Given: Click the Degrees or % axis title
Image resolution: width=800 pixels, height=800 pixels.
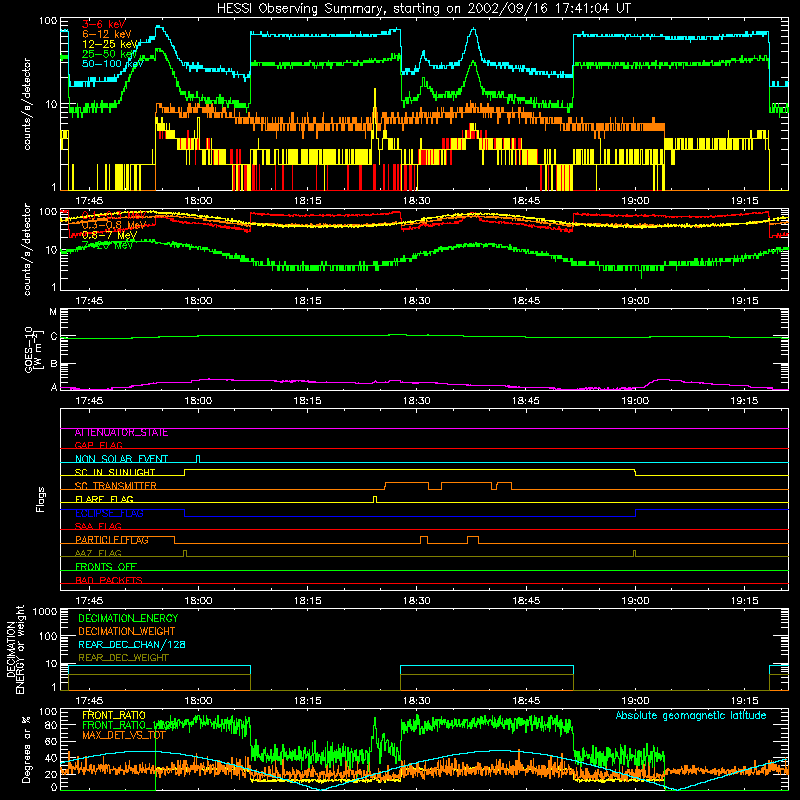Looking at the screenshot, I should (x=26, y=749).
